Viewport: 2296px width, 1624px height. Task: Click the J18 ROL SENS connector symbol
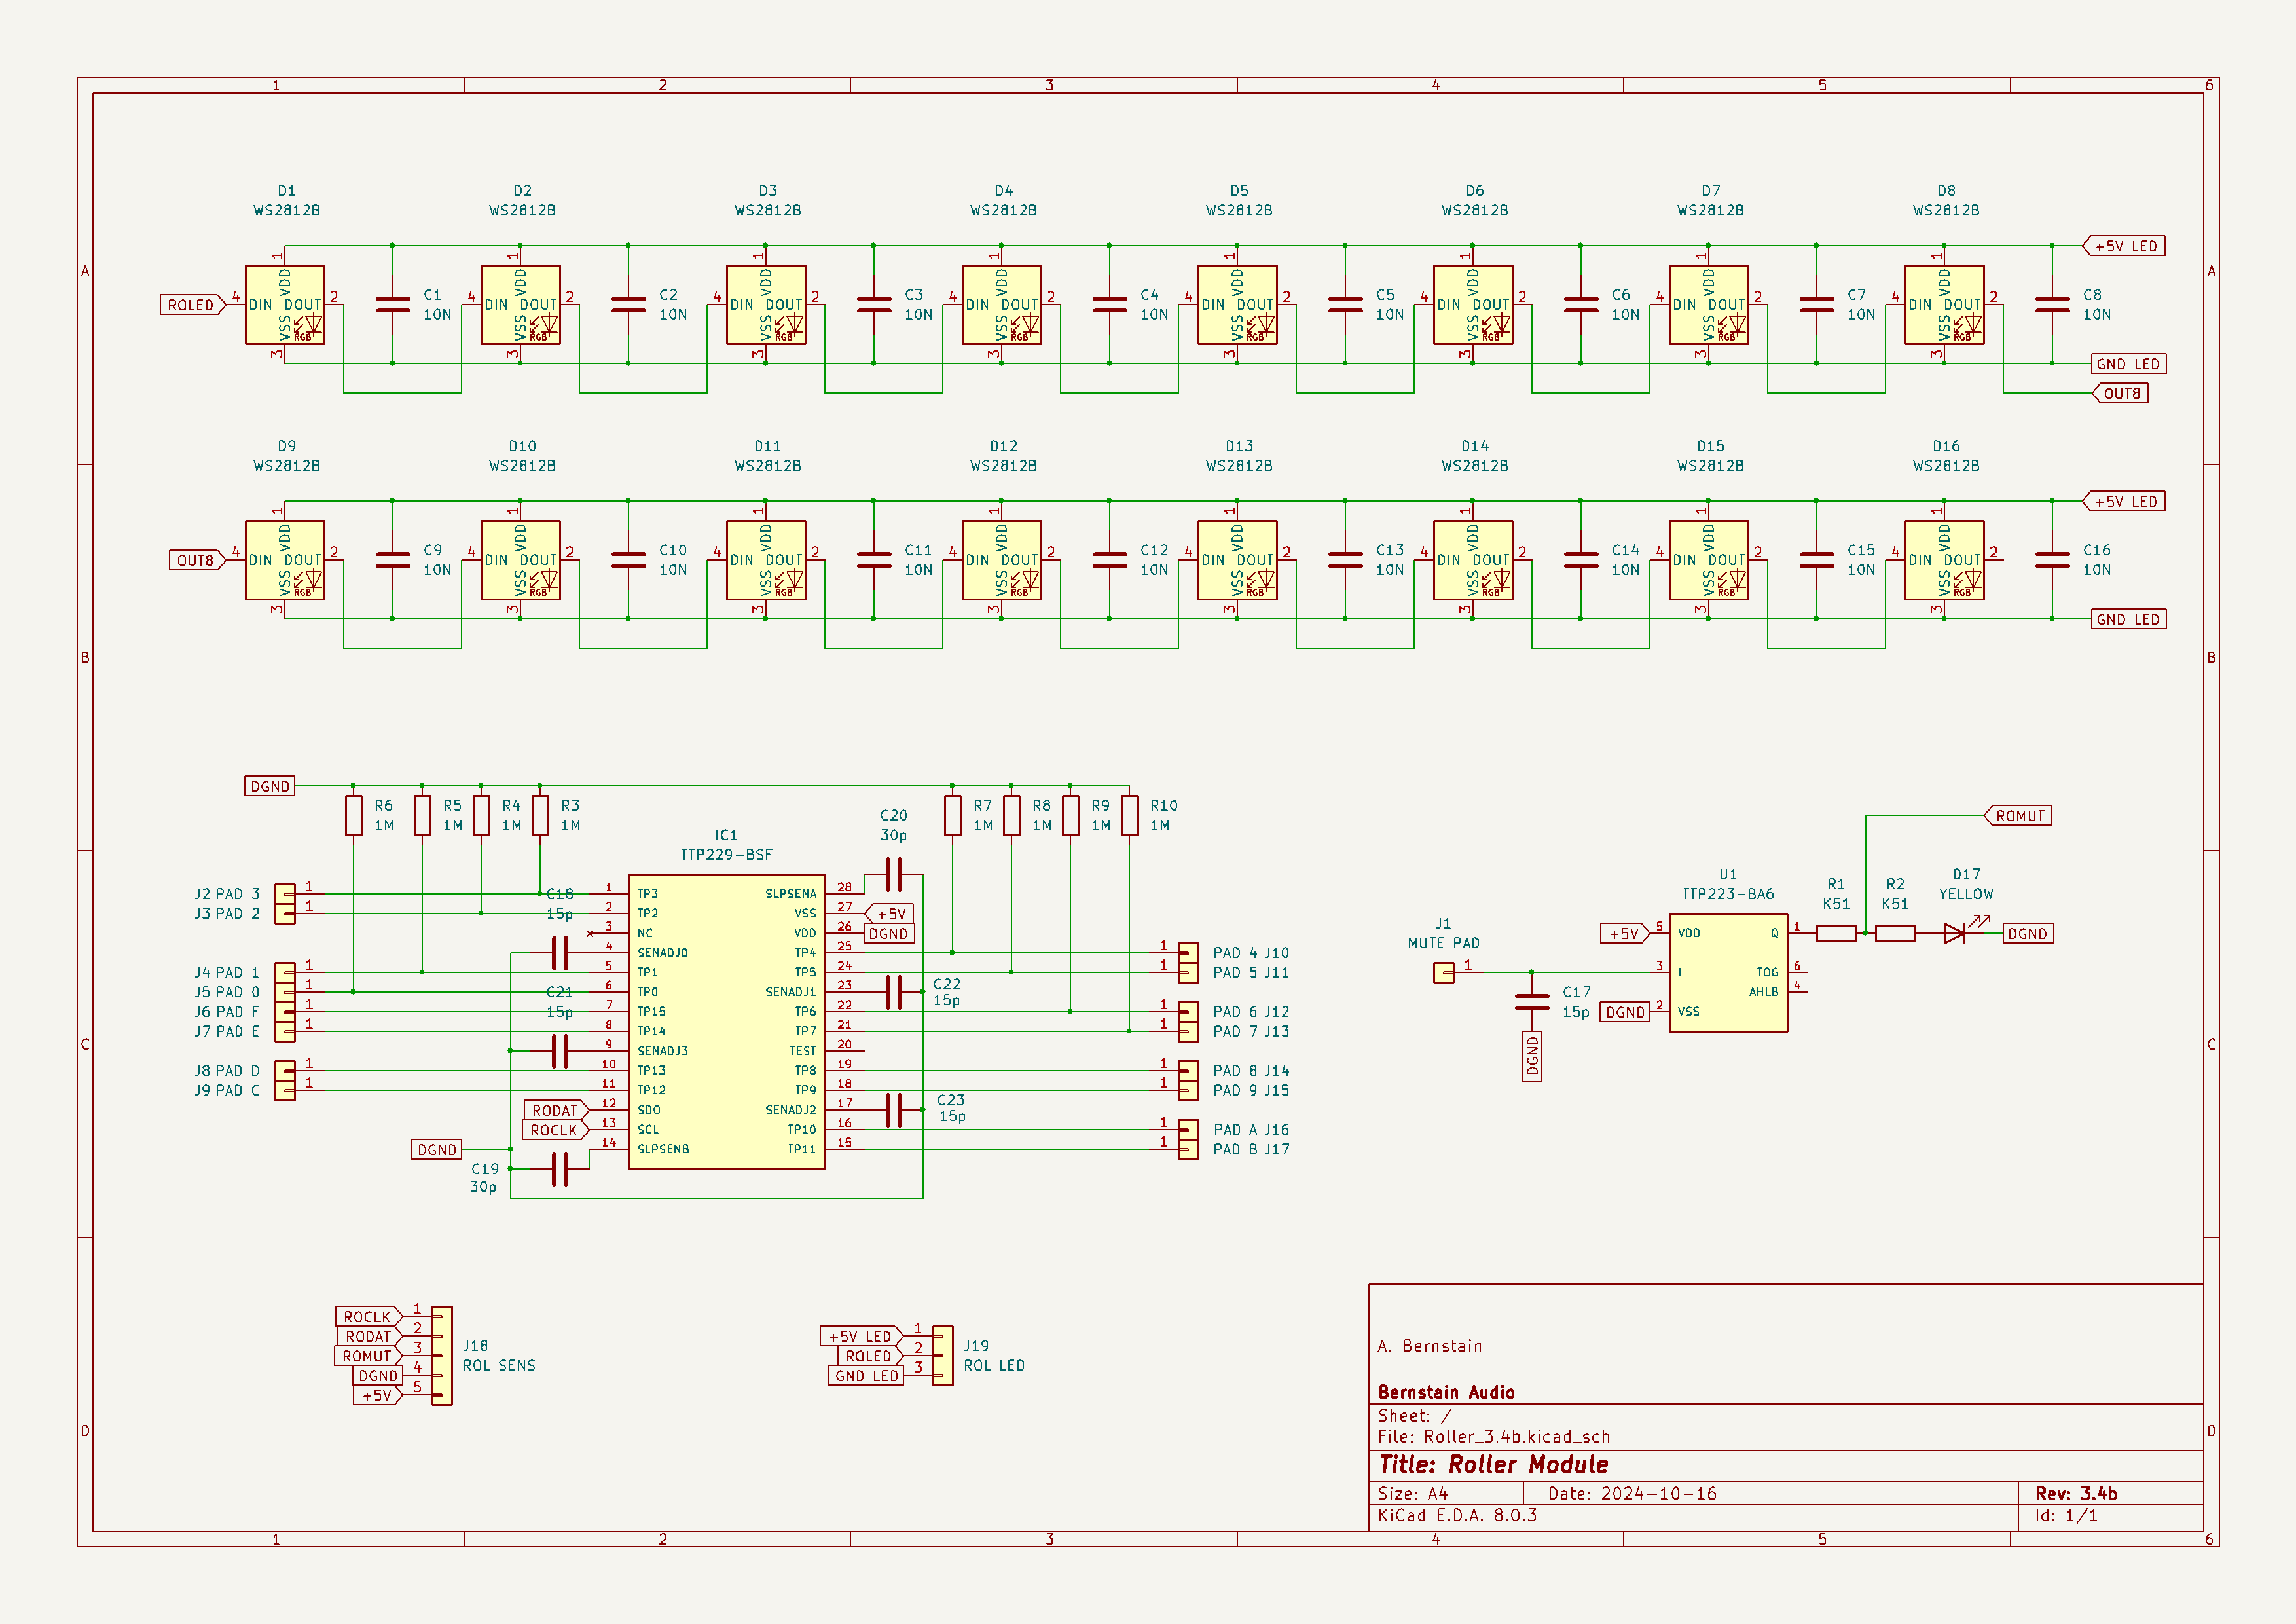[442, 1355]
